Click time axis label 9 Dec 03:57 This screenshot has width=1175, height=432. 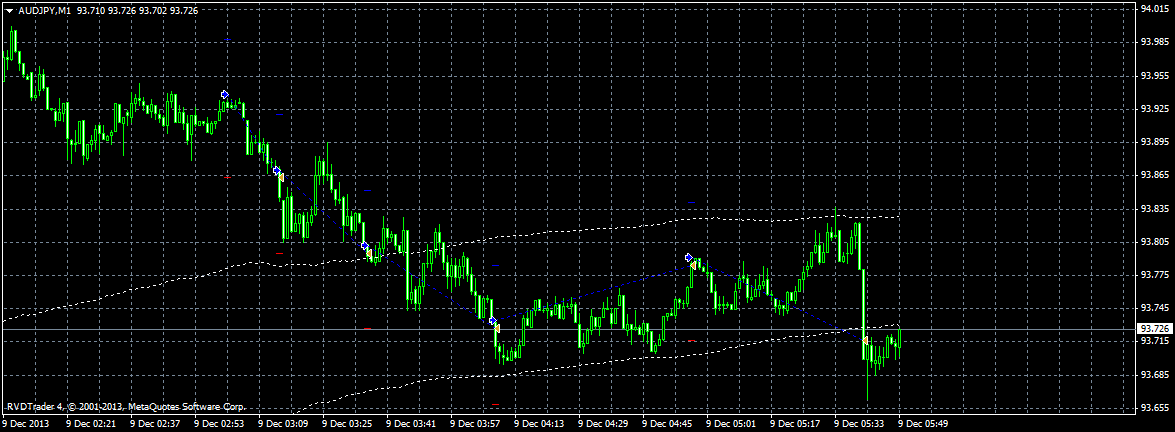click(x=477, y=424)
